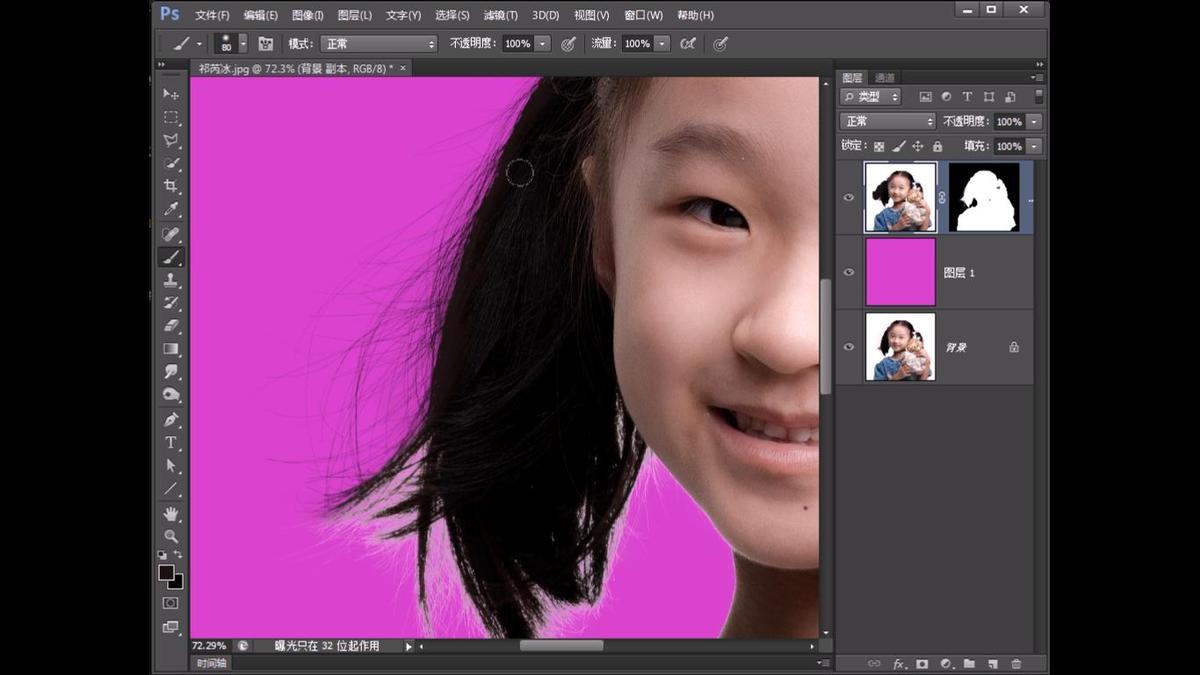The width and height of the screenshot is (1200, 675).
Task: Click the lock transparent pixels icon
Action: coord(878,146)
